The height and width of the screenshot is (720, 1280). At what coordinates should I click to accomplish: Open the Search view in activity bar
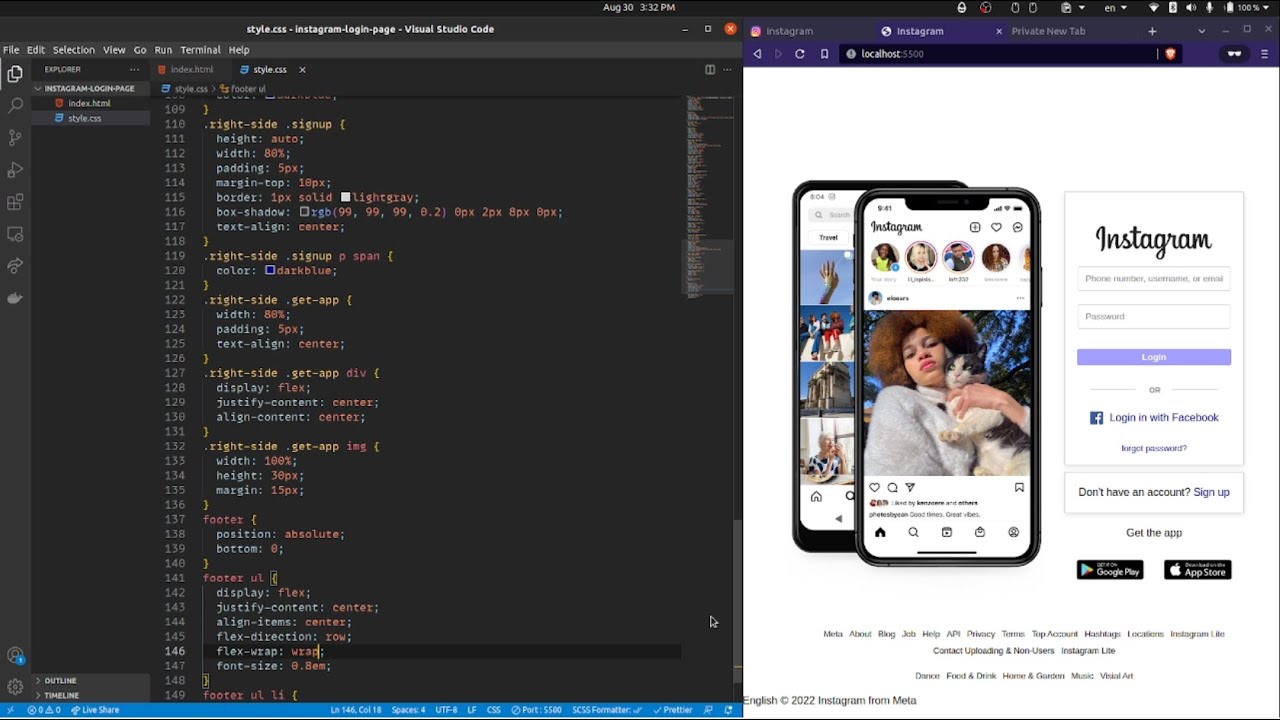(15, 105)
